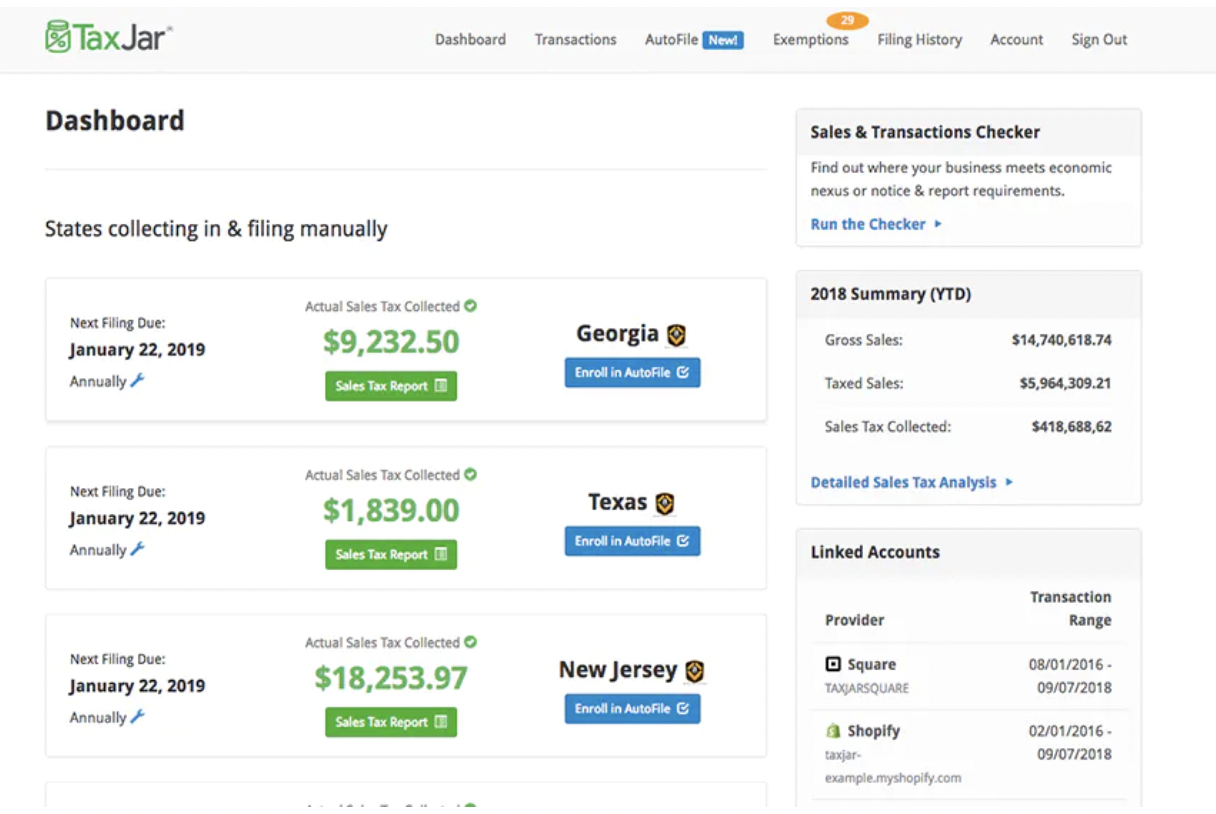Click the Shopify provider icon

pyautogui.click(x=833, y=731)
